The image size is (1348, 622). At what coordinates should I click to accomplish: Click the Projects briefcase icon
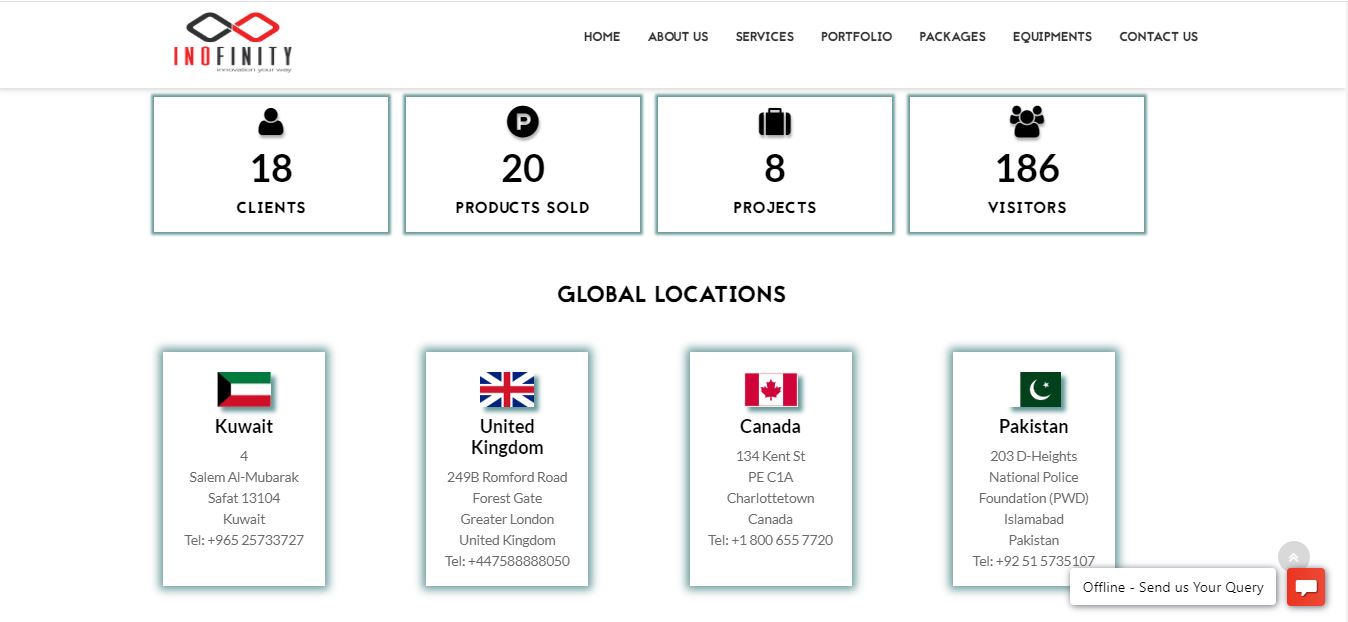point(775,122)
